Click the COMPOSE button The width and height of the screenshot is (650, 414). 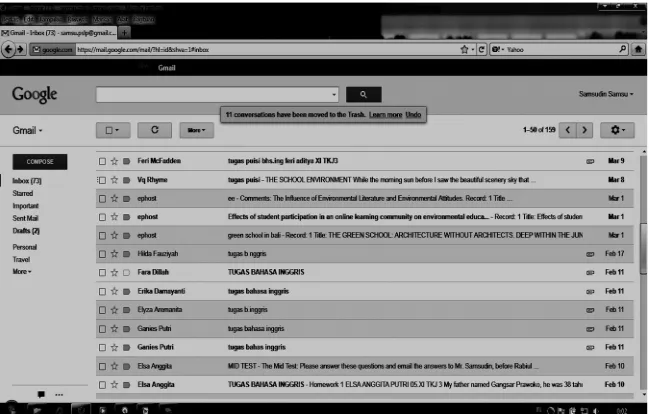pyautogui.click(x=40, y=162)
